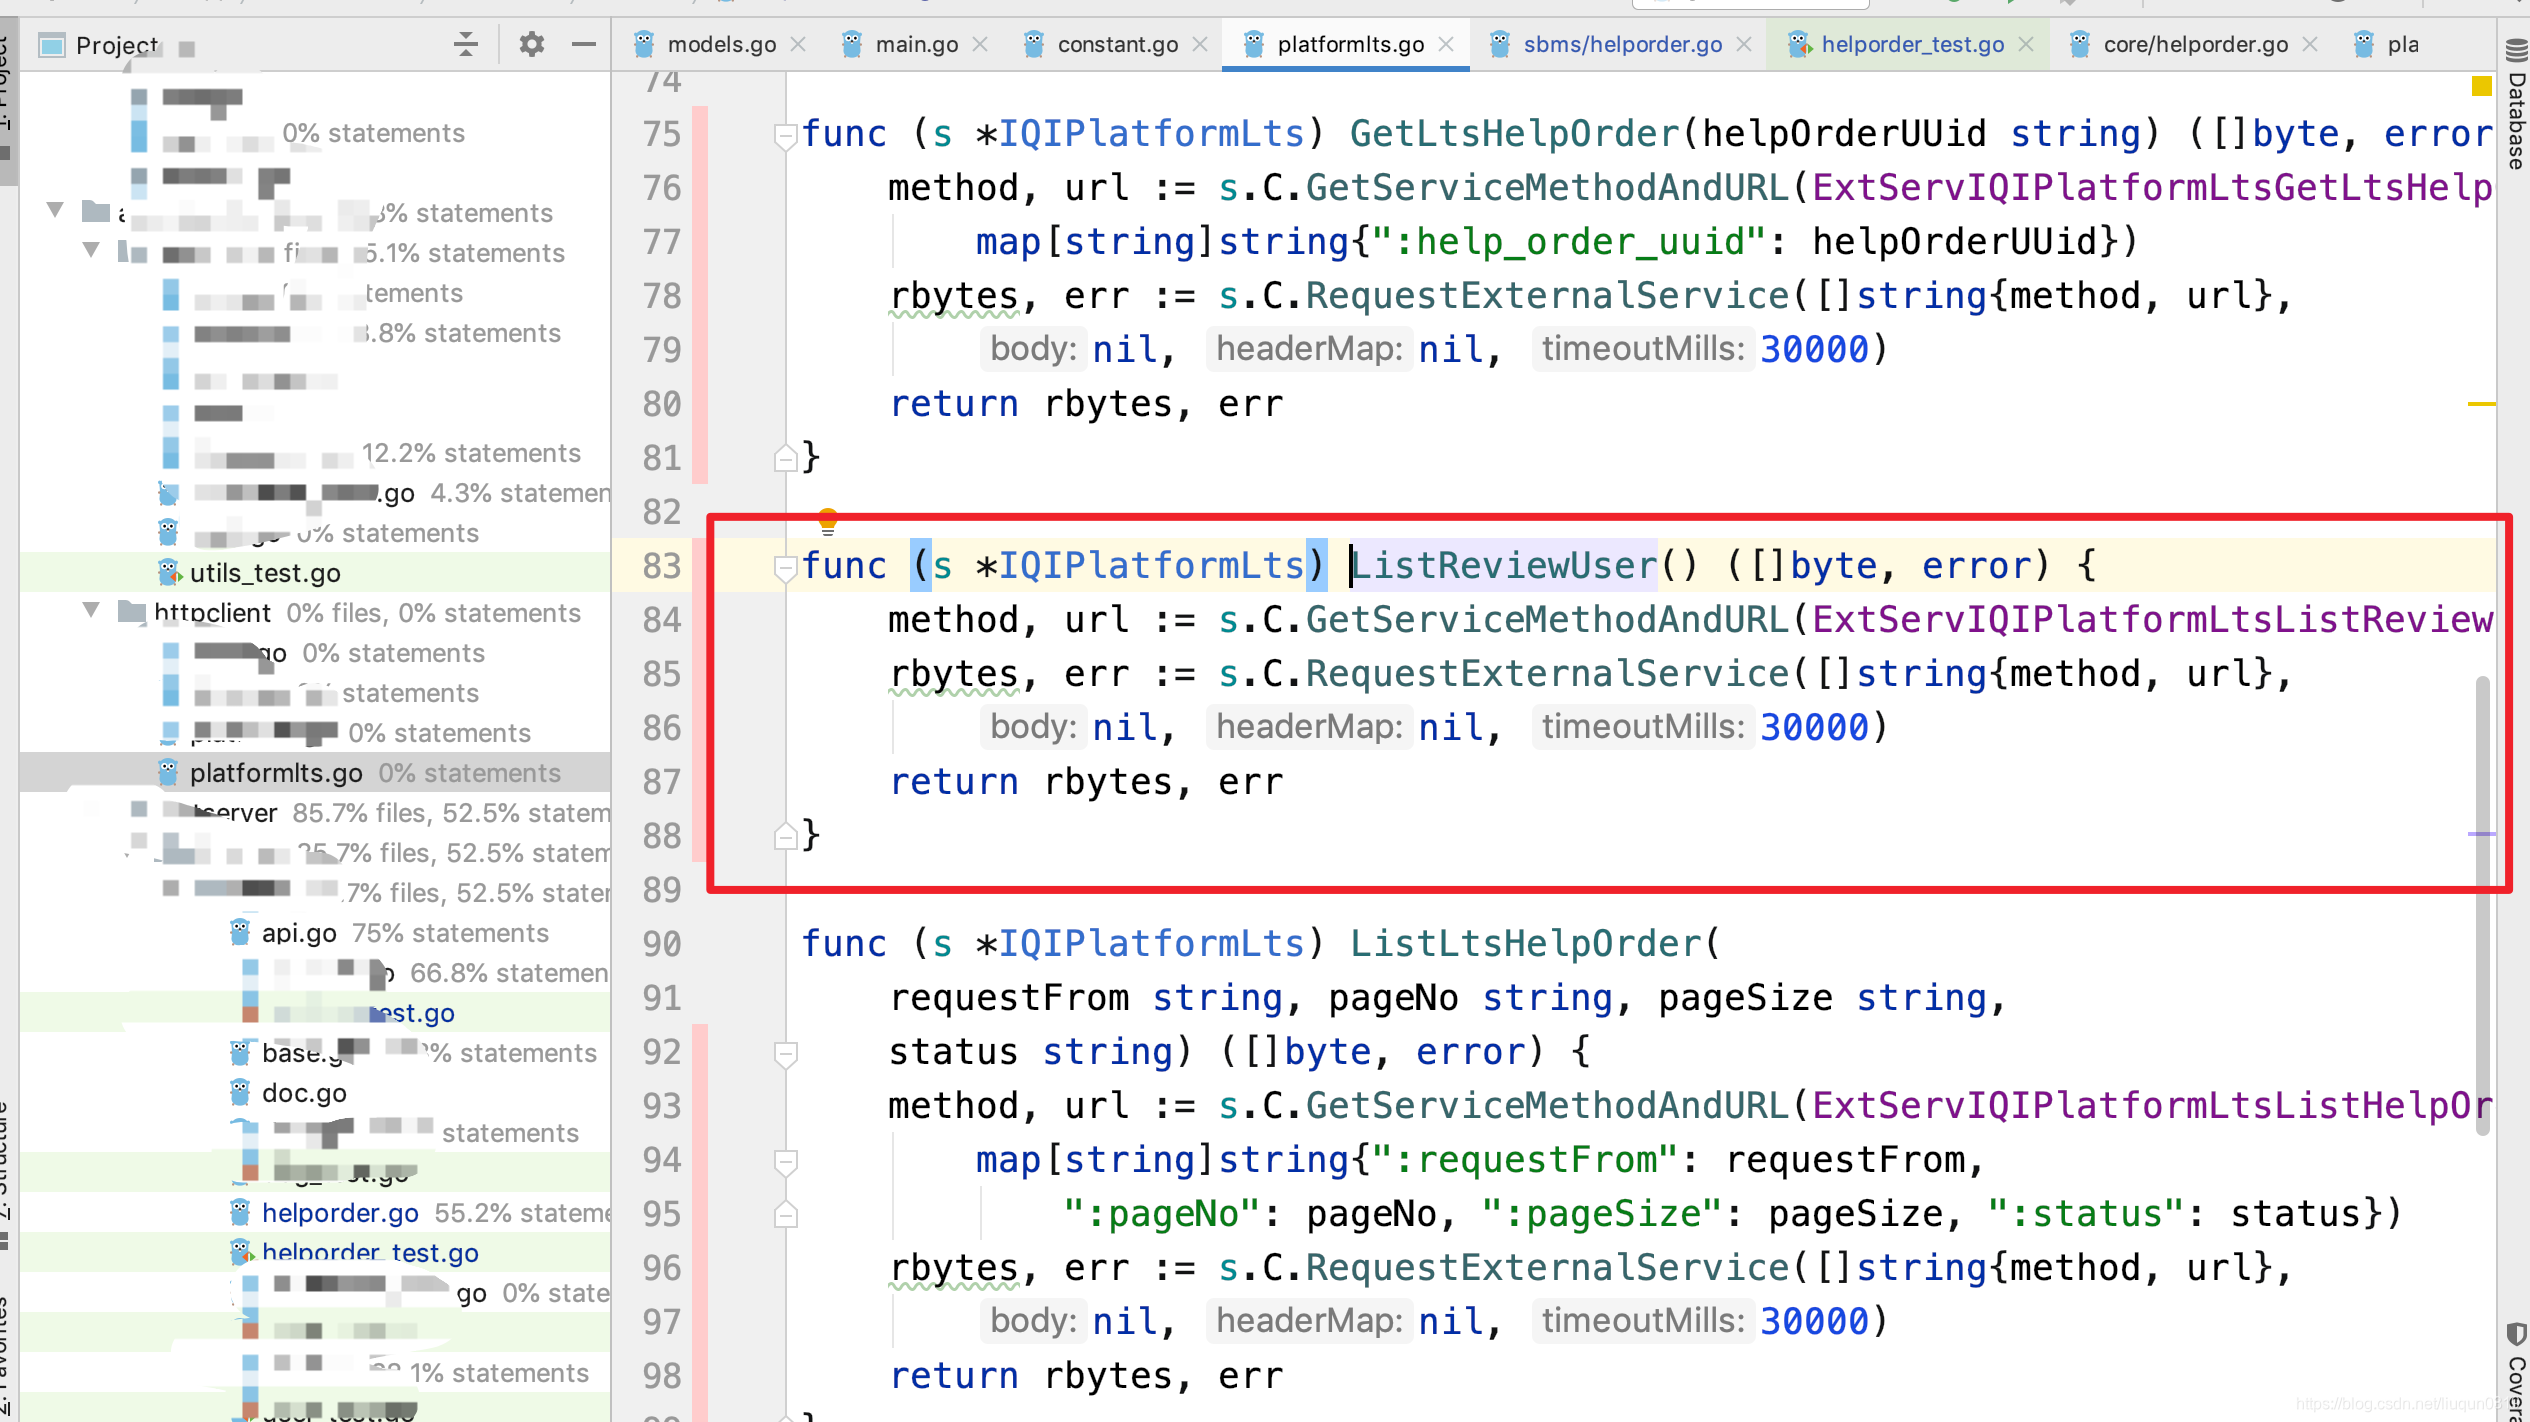Open the Database tool window
Viewport: 2530px width, 1422px height.
pos(2516,105)
